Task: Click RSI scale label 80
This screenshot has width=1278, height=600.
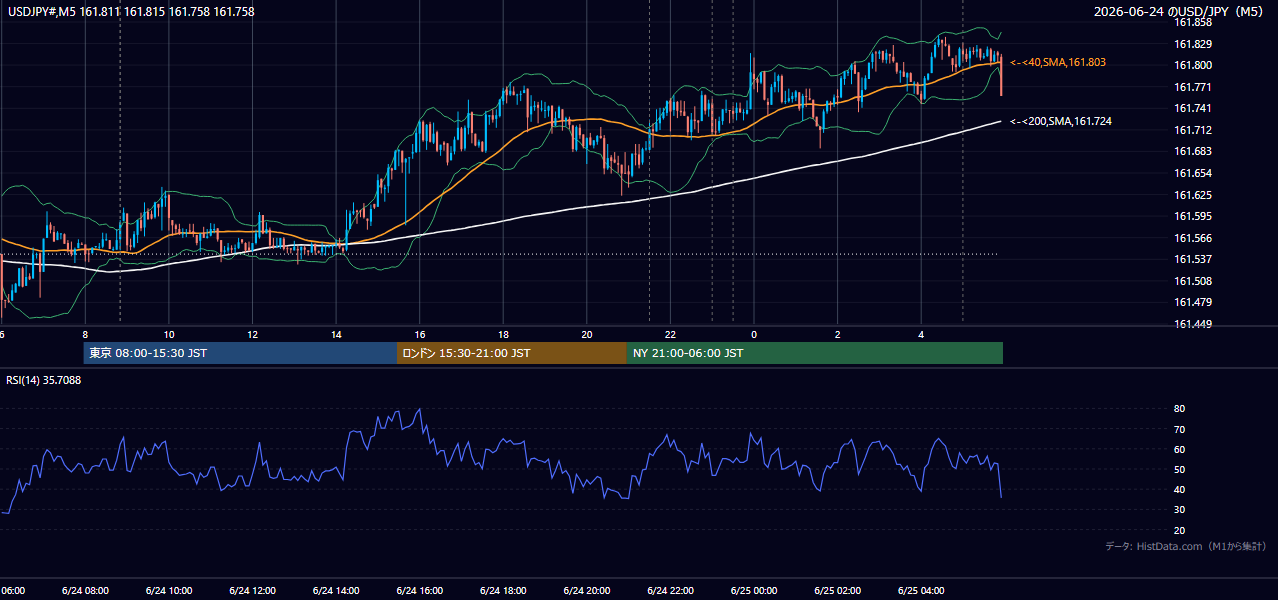Action: click(x=1179, y=409)
